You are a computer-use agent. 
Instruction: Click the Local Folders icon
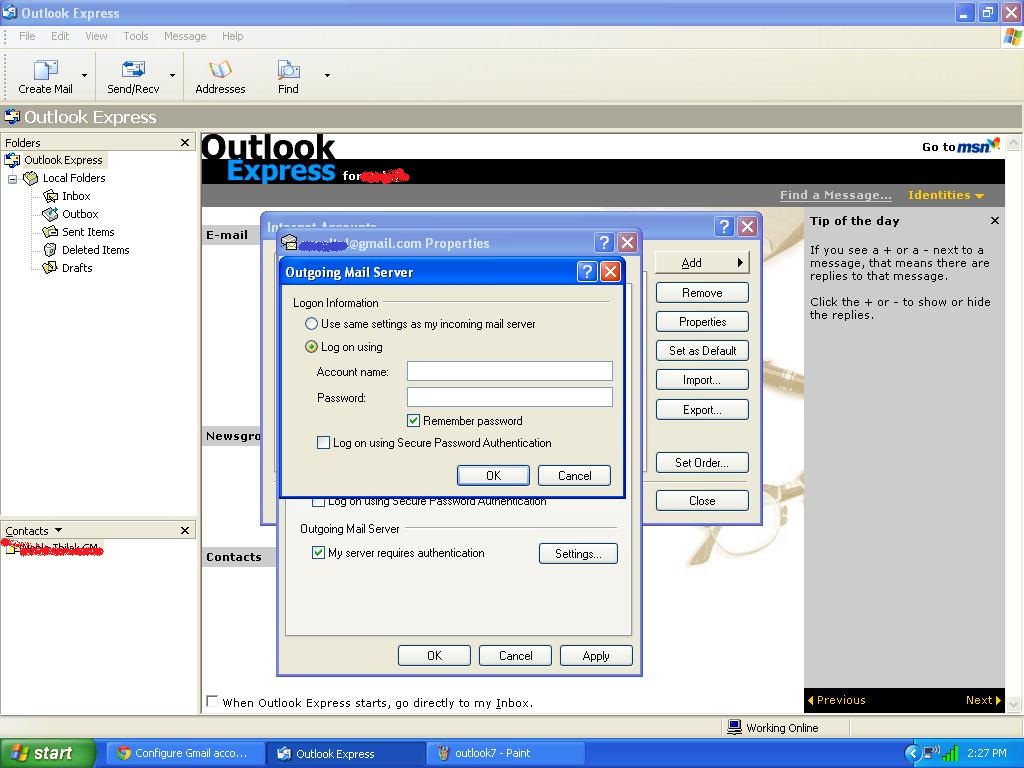(31, 178)
